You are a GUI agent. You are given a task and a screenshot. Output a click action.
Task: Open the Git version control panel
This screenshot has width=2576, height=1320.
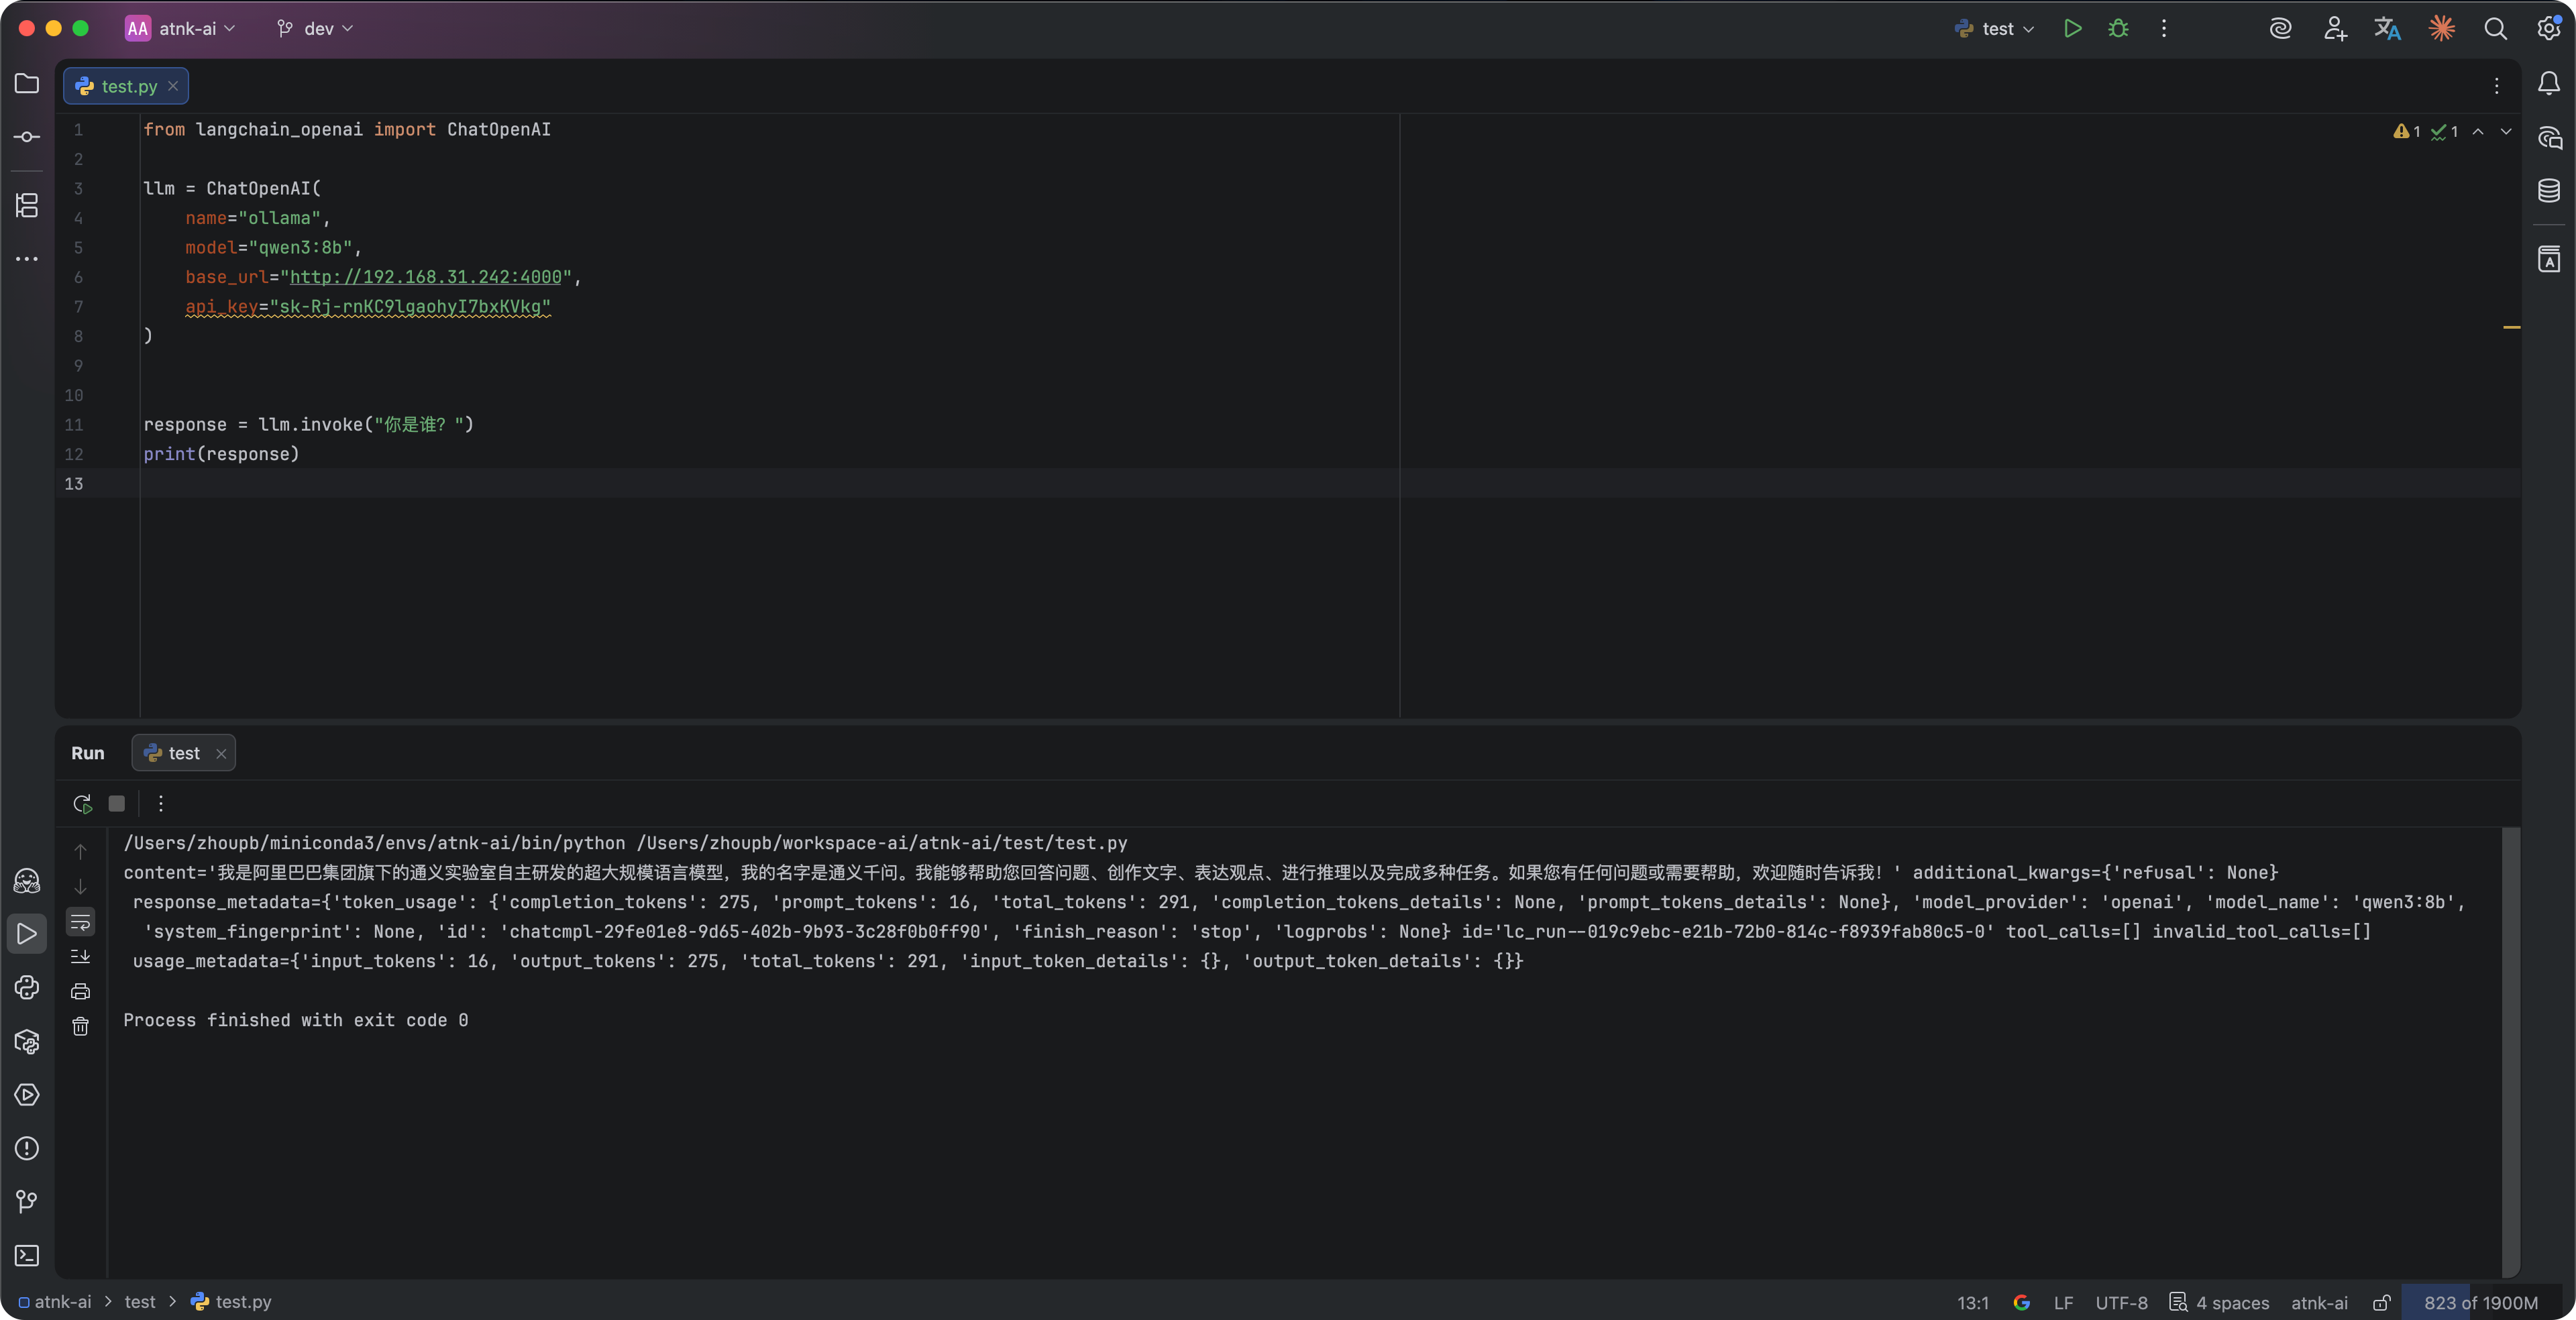(27, 1201)
